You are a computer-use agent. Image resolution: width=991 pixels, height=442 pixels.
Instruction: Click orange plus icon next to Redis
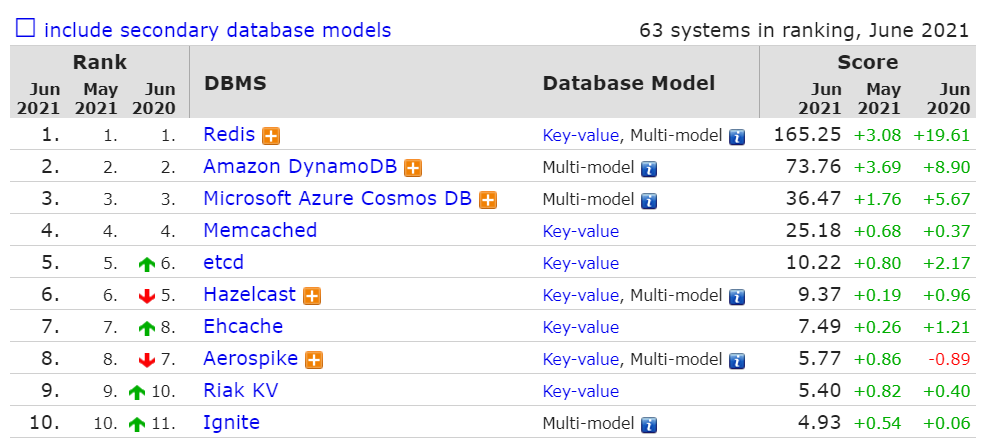(x=271, y=136)
